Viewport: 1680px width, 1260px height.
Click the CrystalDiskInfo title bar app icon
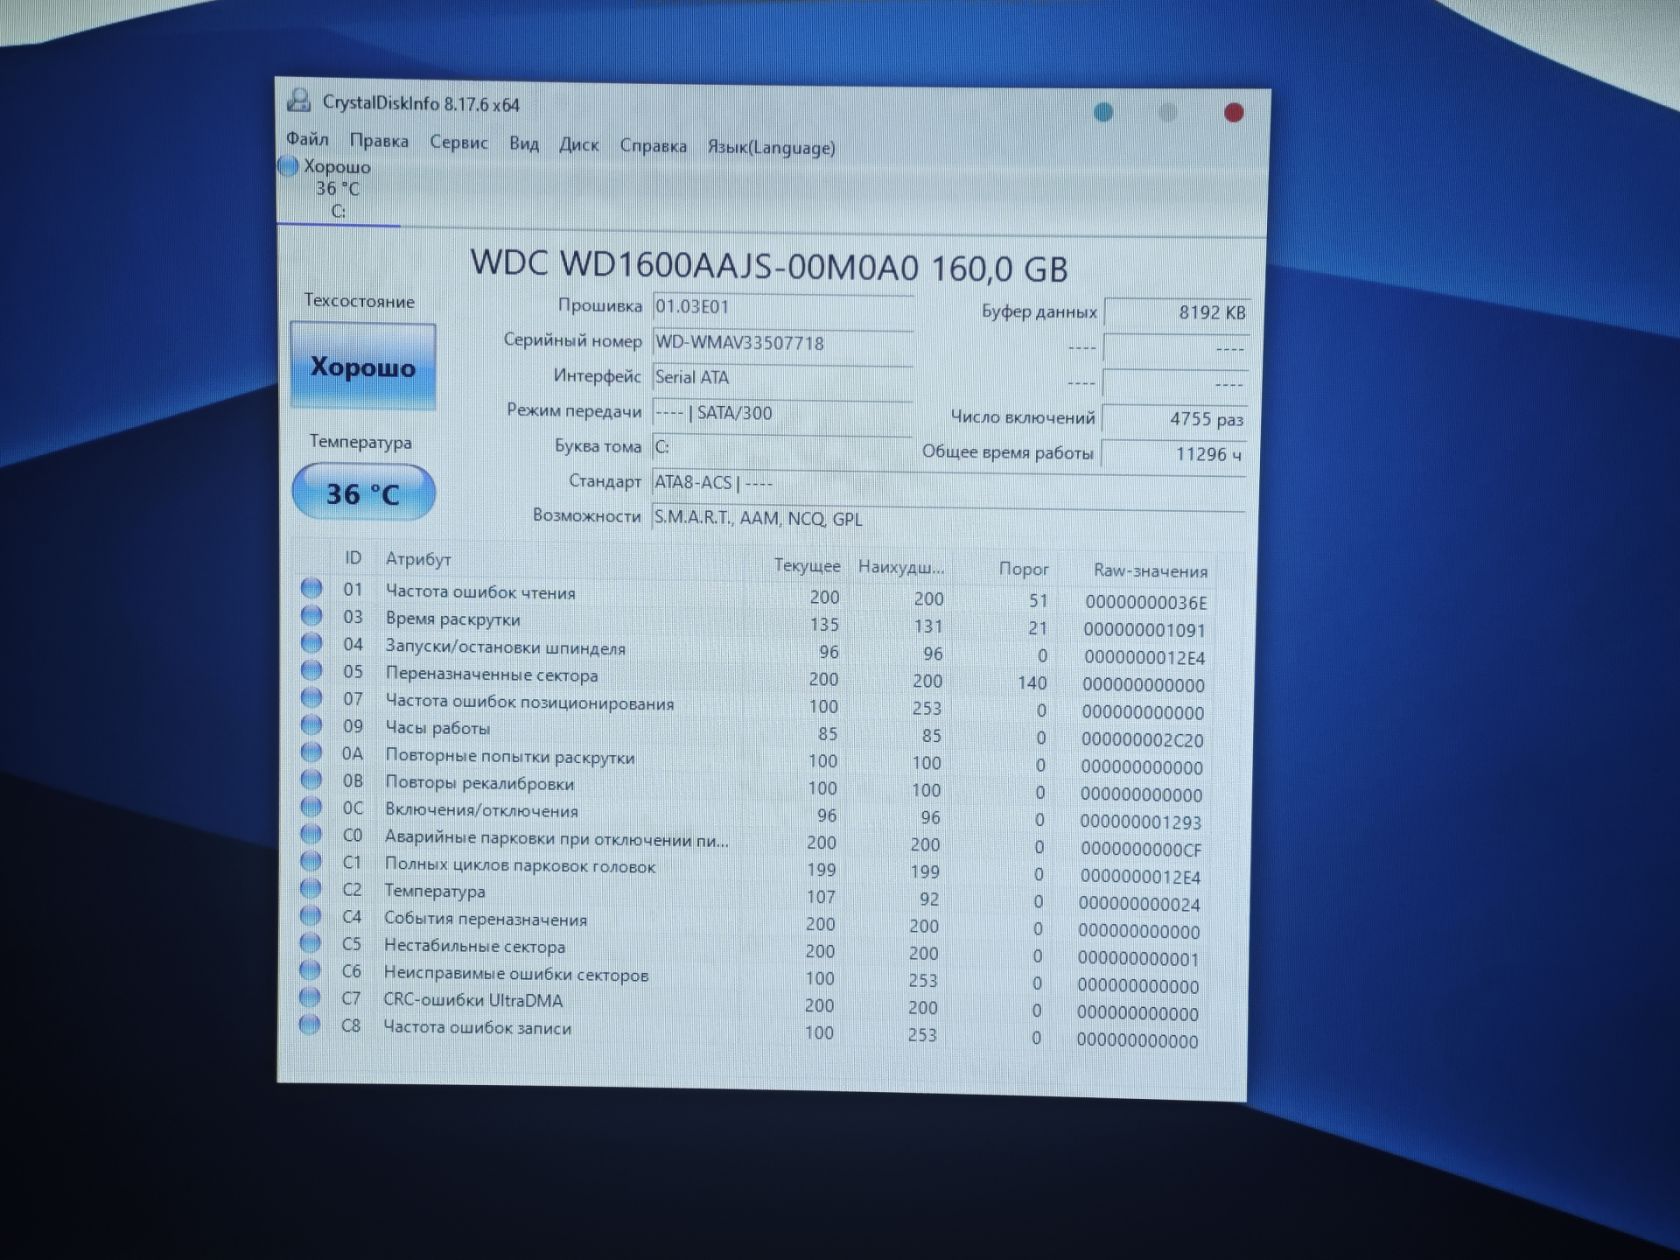[x=299, y=100]
